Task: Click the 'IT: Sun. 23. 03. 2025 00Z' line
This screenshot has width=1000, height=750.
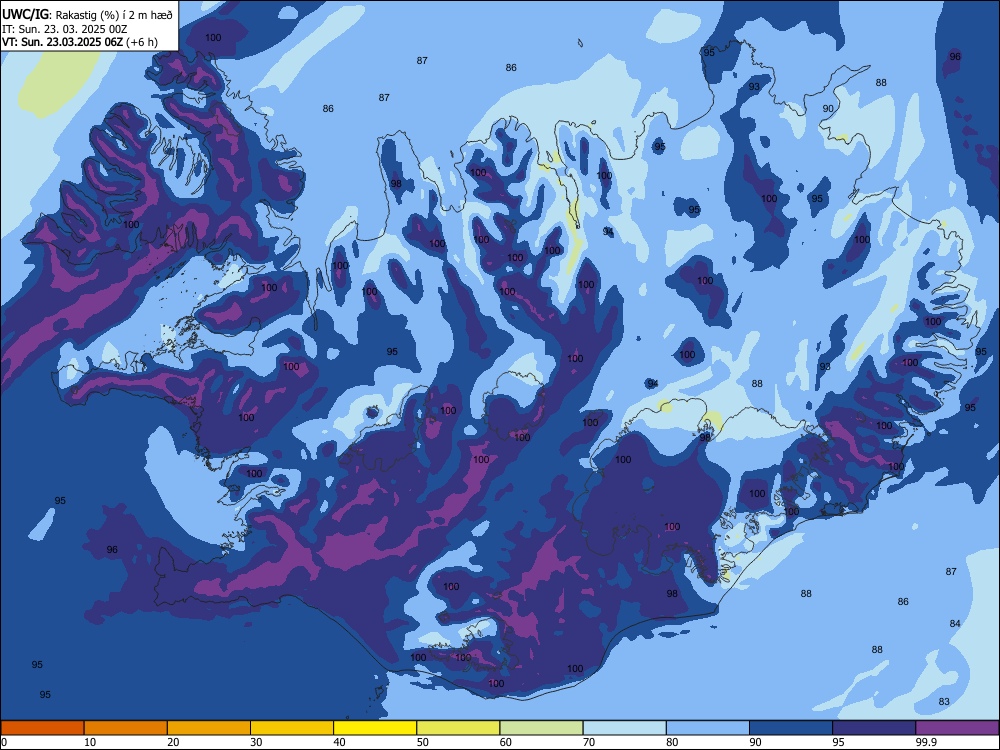Action: coord(65,29)
